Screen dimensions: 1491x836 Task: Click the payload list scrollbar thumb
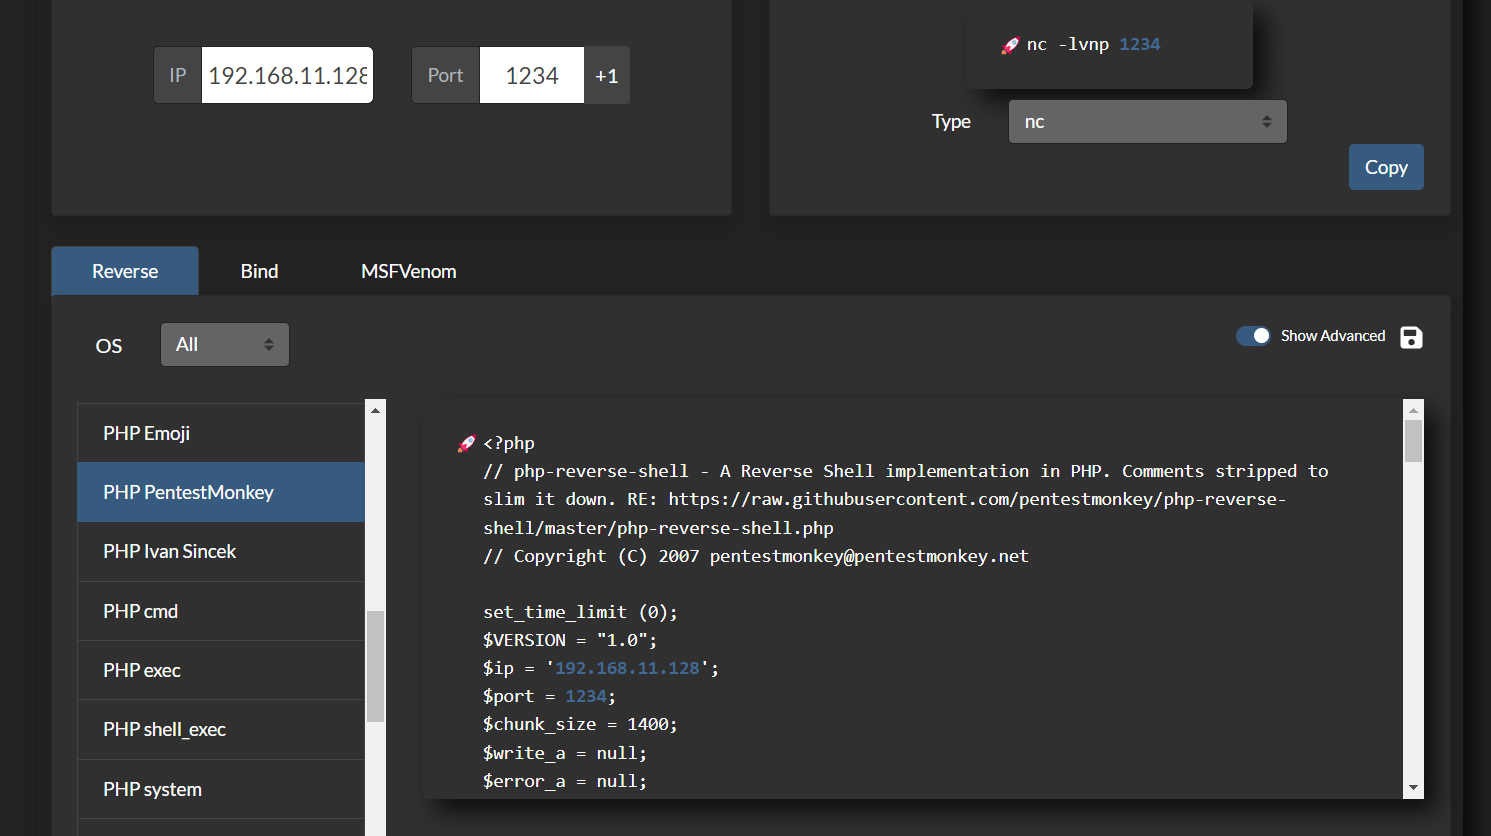(375, 666)
